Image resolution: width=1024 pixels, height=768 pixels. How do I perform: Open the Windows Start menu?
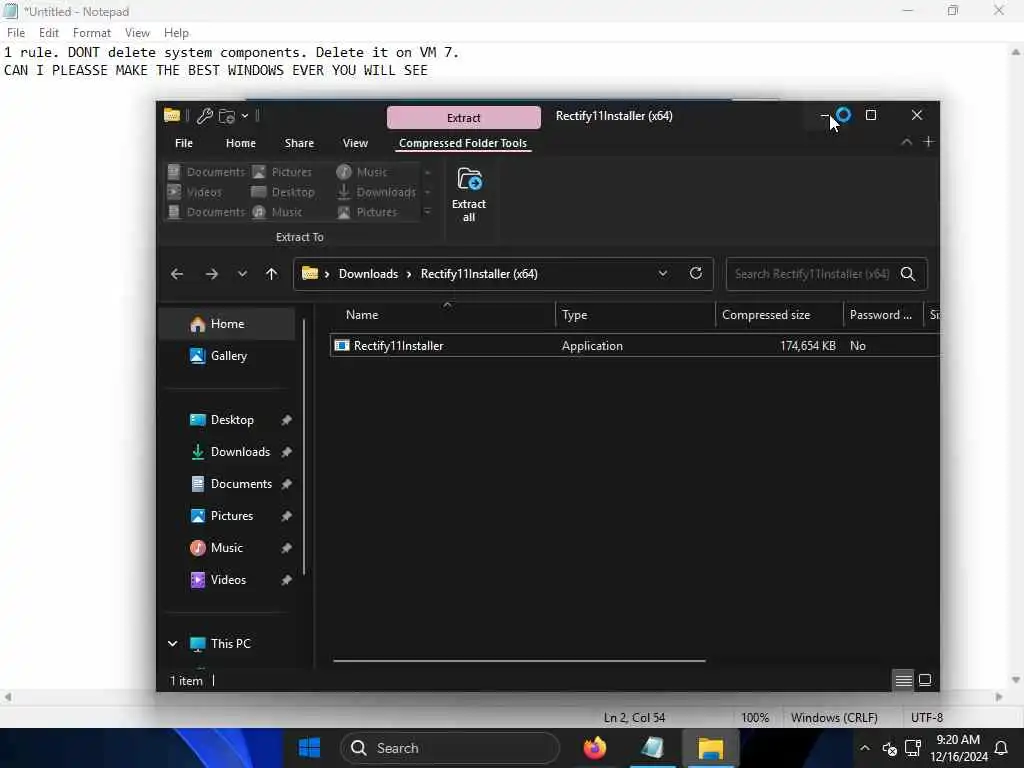[x=309, y=748]
